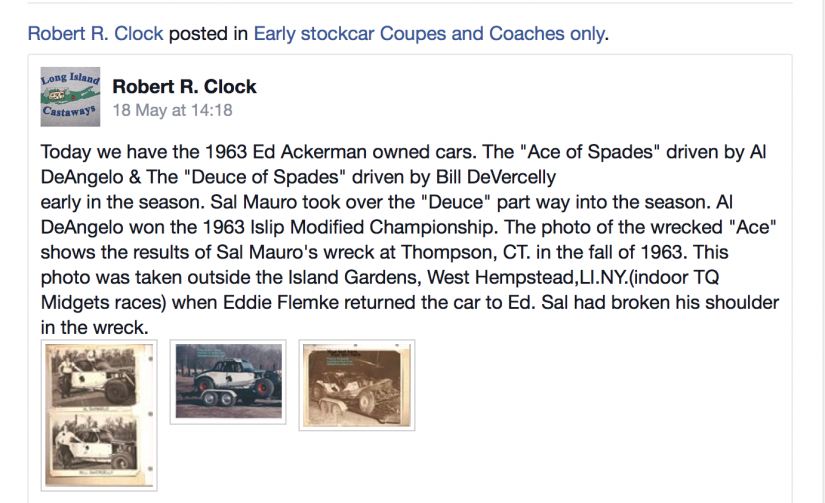This screenshot has width=825, height=503.
Task: Open the sepia wrecked Ace car photo
Action: click(357, 385)
